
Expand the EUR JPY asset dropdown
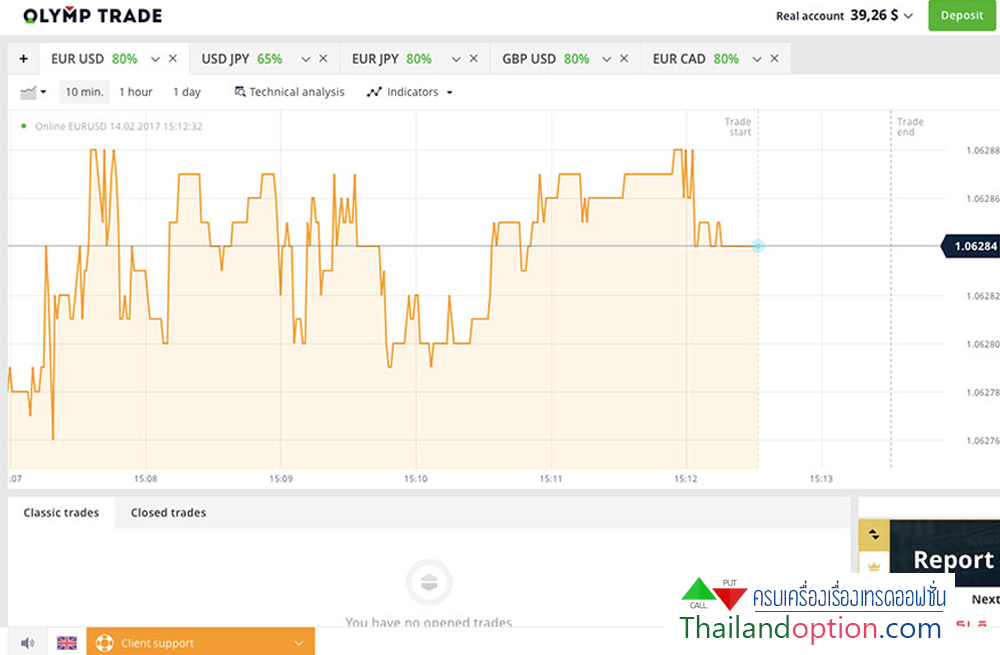456,59
